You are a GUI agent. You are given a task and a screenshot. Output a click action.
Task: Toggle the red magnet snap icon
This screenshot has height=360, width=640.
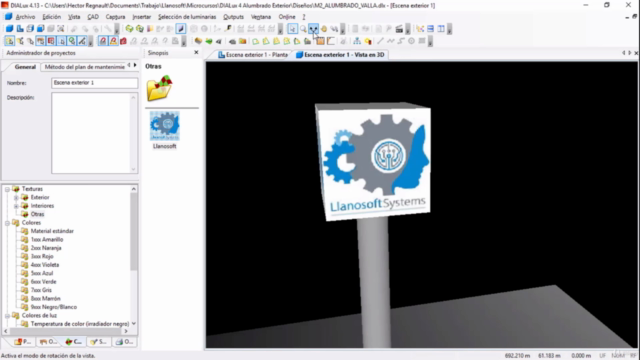[103, 41]
